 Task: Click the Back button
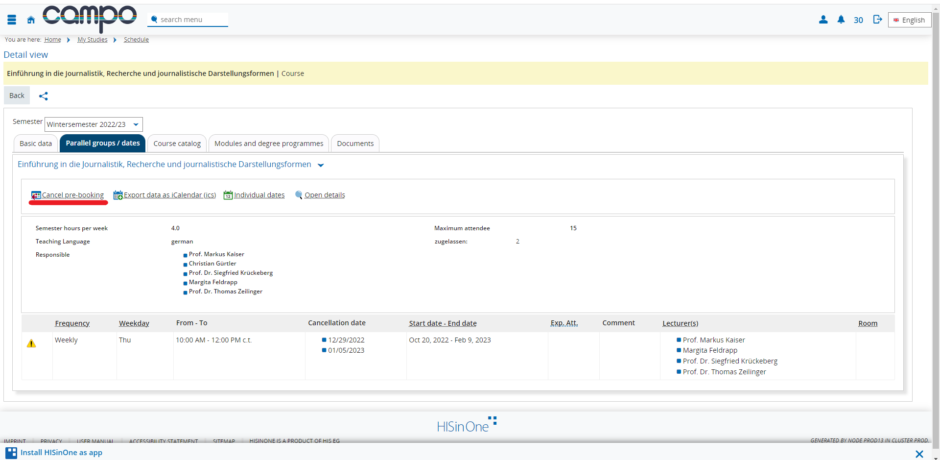17,96
